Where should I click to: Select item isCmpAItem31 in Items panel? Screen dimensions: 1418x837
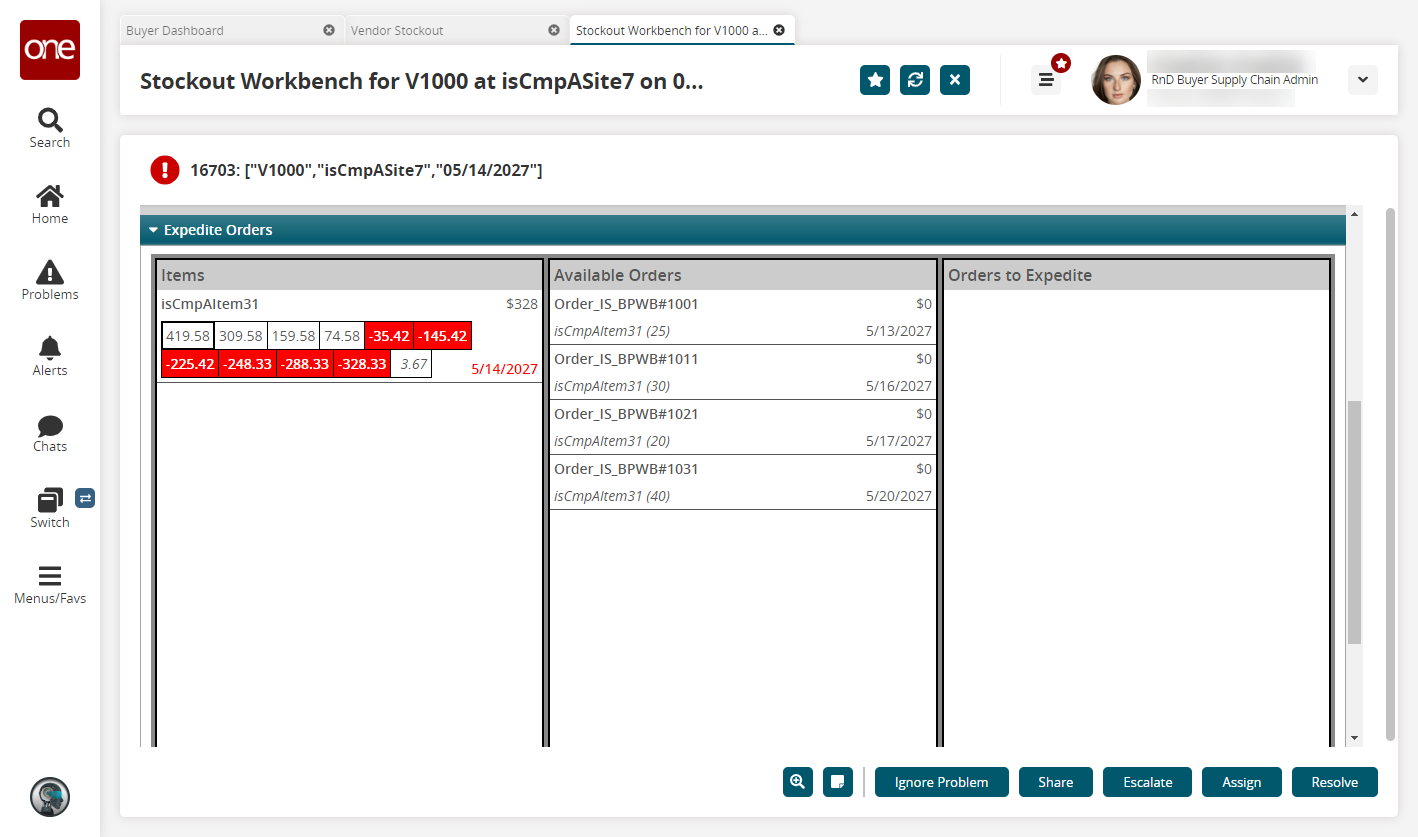click(x=210, y=304)
